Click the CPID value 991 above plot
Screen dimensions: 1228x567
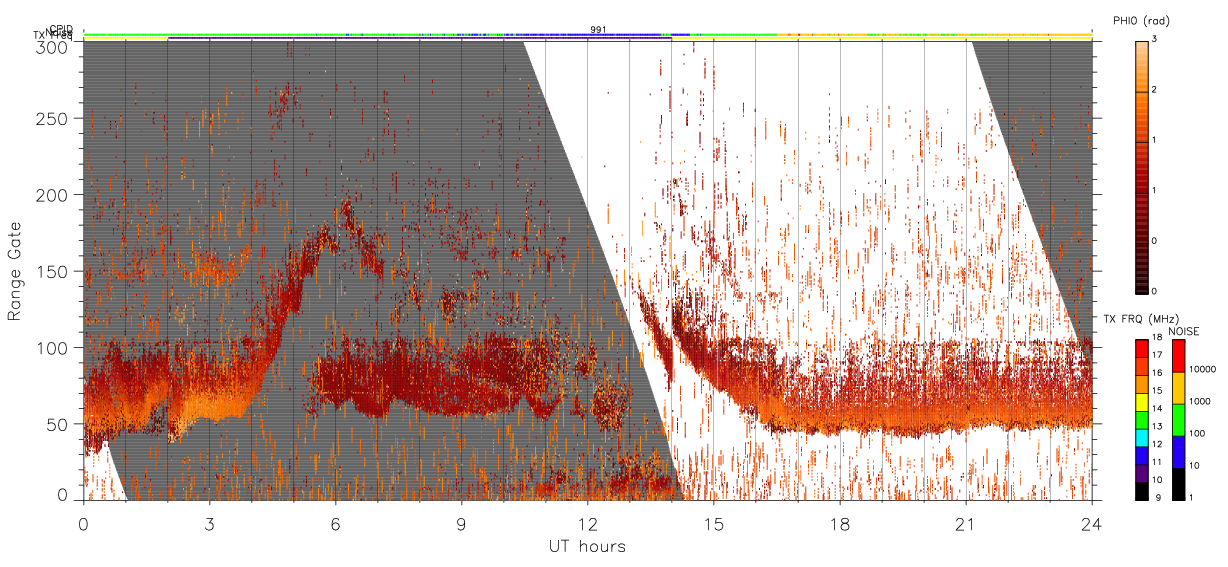[x=598, y=30]
